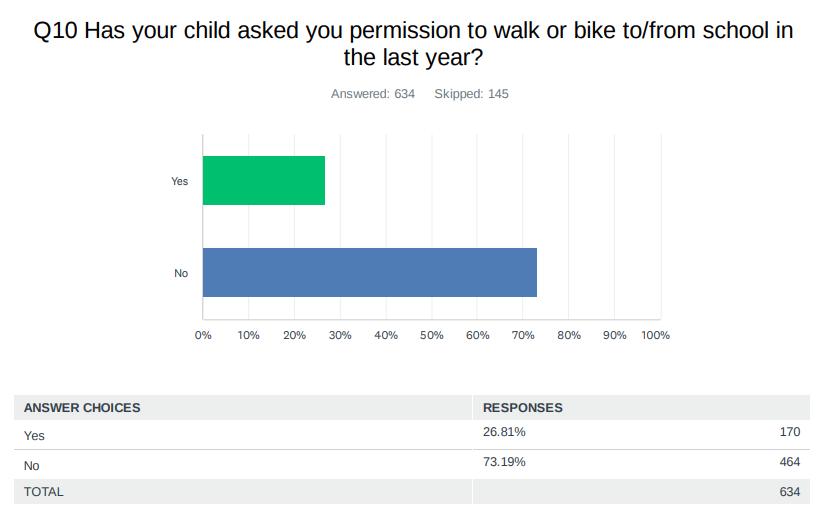Click the TOTAL row label
Image resolution: width=830 pixels, height=520 pixels.
coord(44,492)
